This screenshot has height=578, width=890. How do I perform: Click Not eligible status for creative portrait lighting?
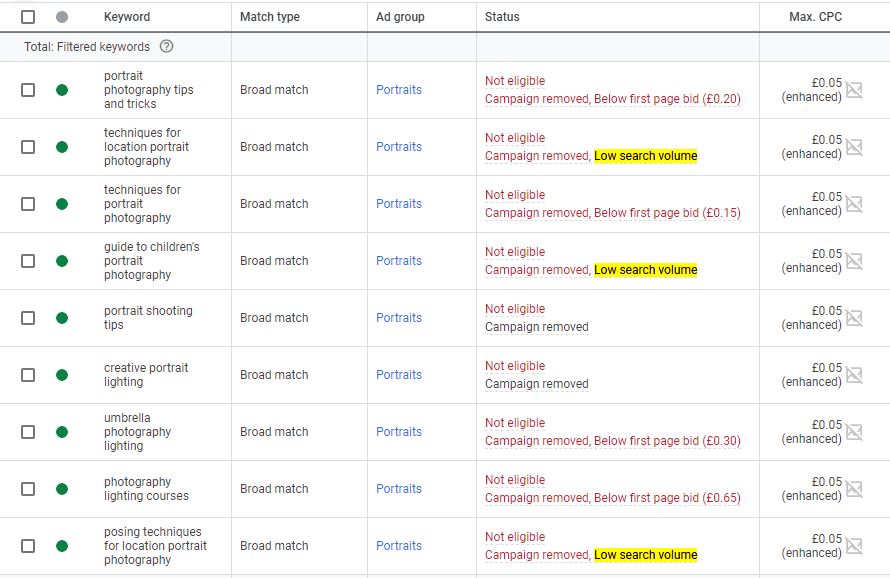click(515, 366)
